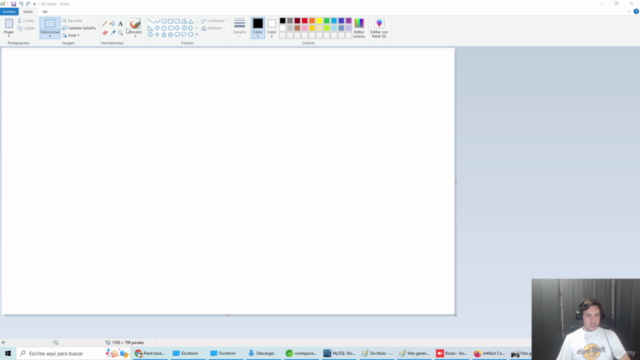The height and width of the screenshot is (360, 640).
Task: Choose the straight Line shape
Action: click(x=150, y=21)
